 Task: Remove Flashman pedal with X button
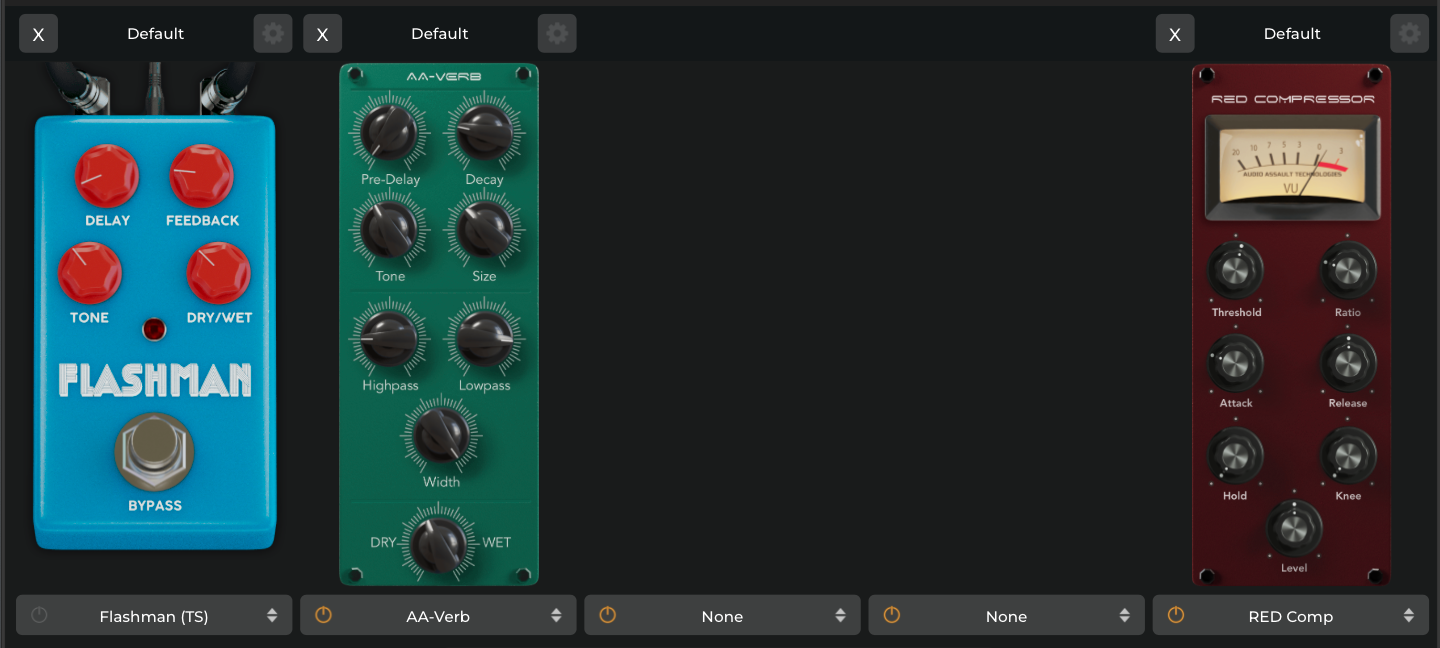(x=38, y=34)
